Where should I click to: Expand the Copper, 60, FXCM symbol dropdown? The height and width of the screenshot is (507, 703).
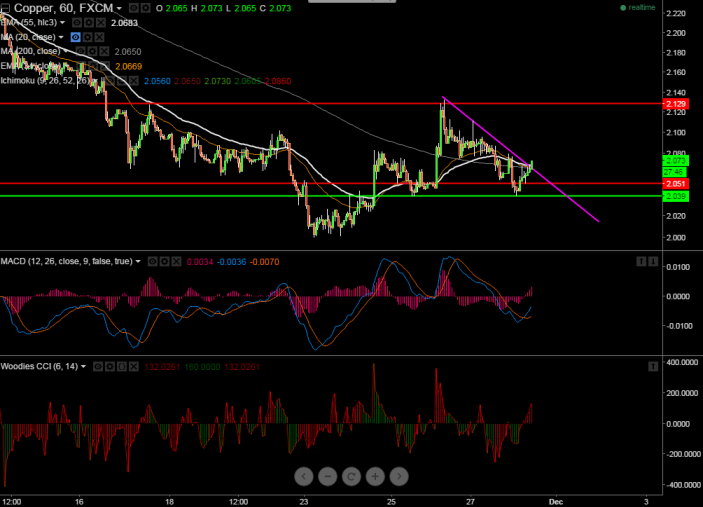coord(119,8)
